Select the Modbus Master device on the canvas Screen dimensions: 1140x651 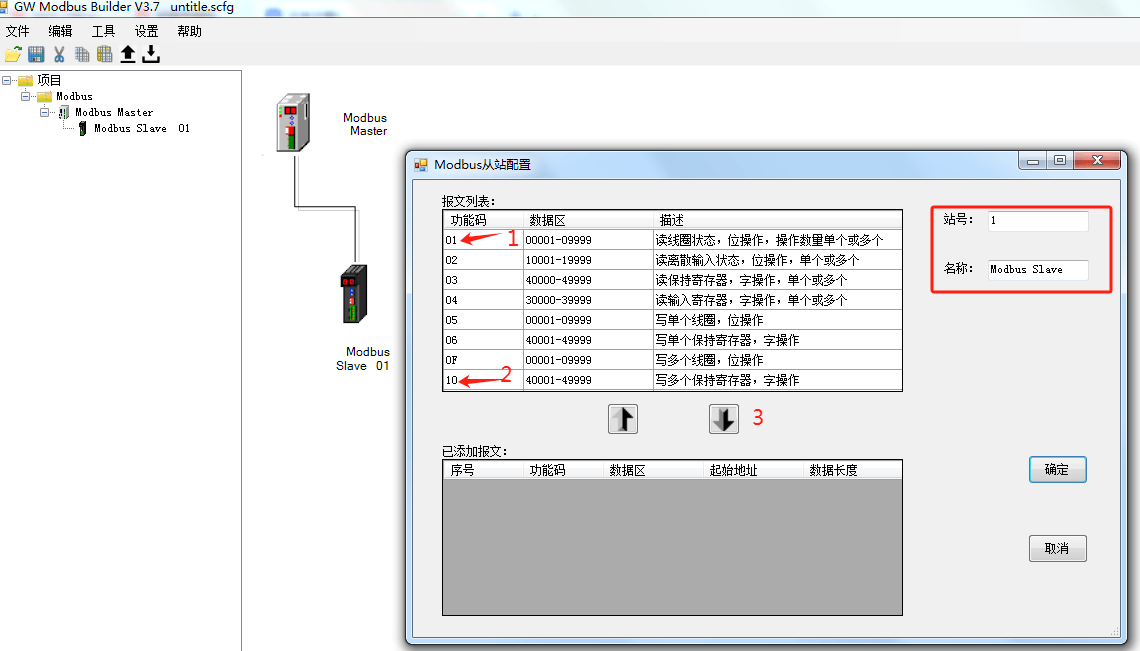pyautogui.click(x=294, y=122)
